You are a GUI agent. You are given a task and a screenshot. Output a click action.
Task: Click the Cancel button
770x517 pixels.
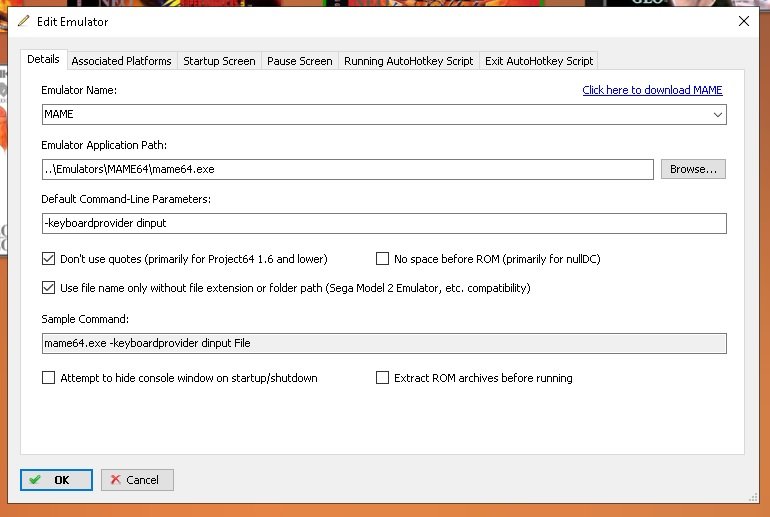coord(137,480)
